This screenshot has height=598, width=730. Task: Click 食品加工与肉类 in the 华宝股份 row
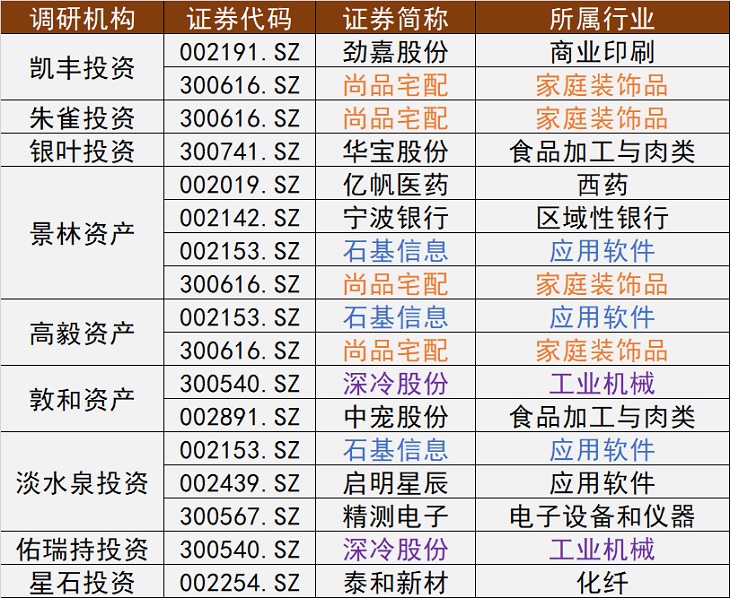[602, 150]
